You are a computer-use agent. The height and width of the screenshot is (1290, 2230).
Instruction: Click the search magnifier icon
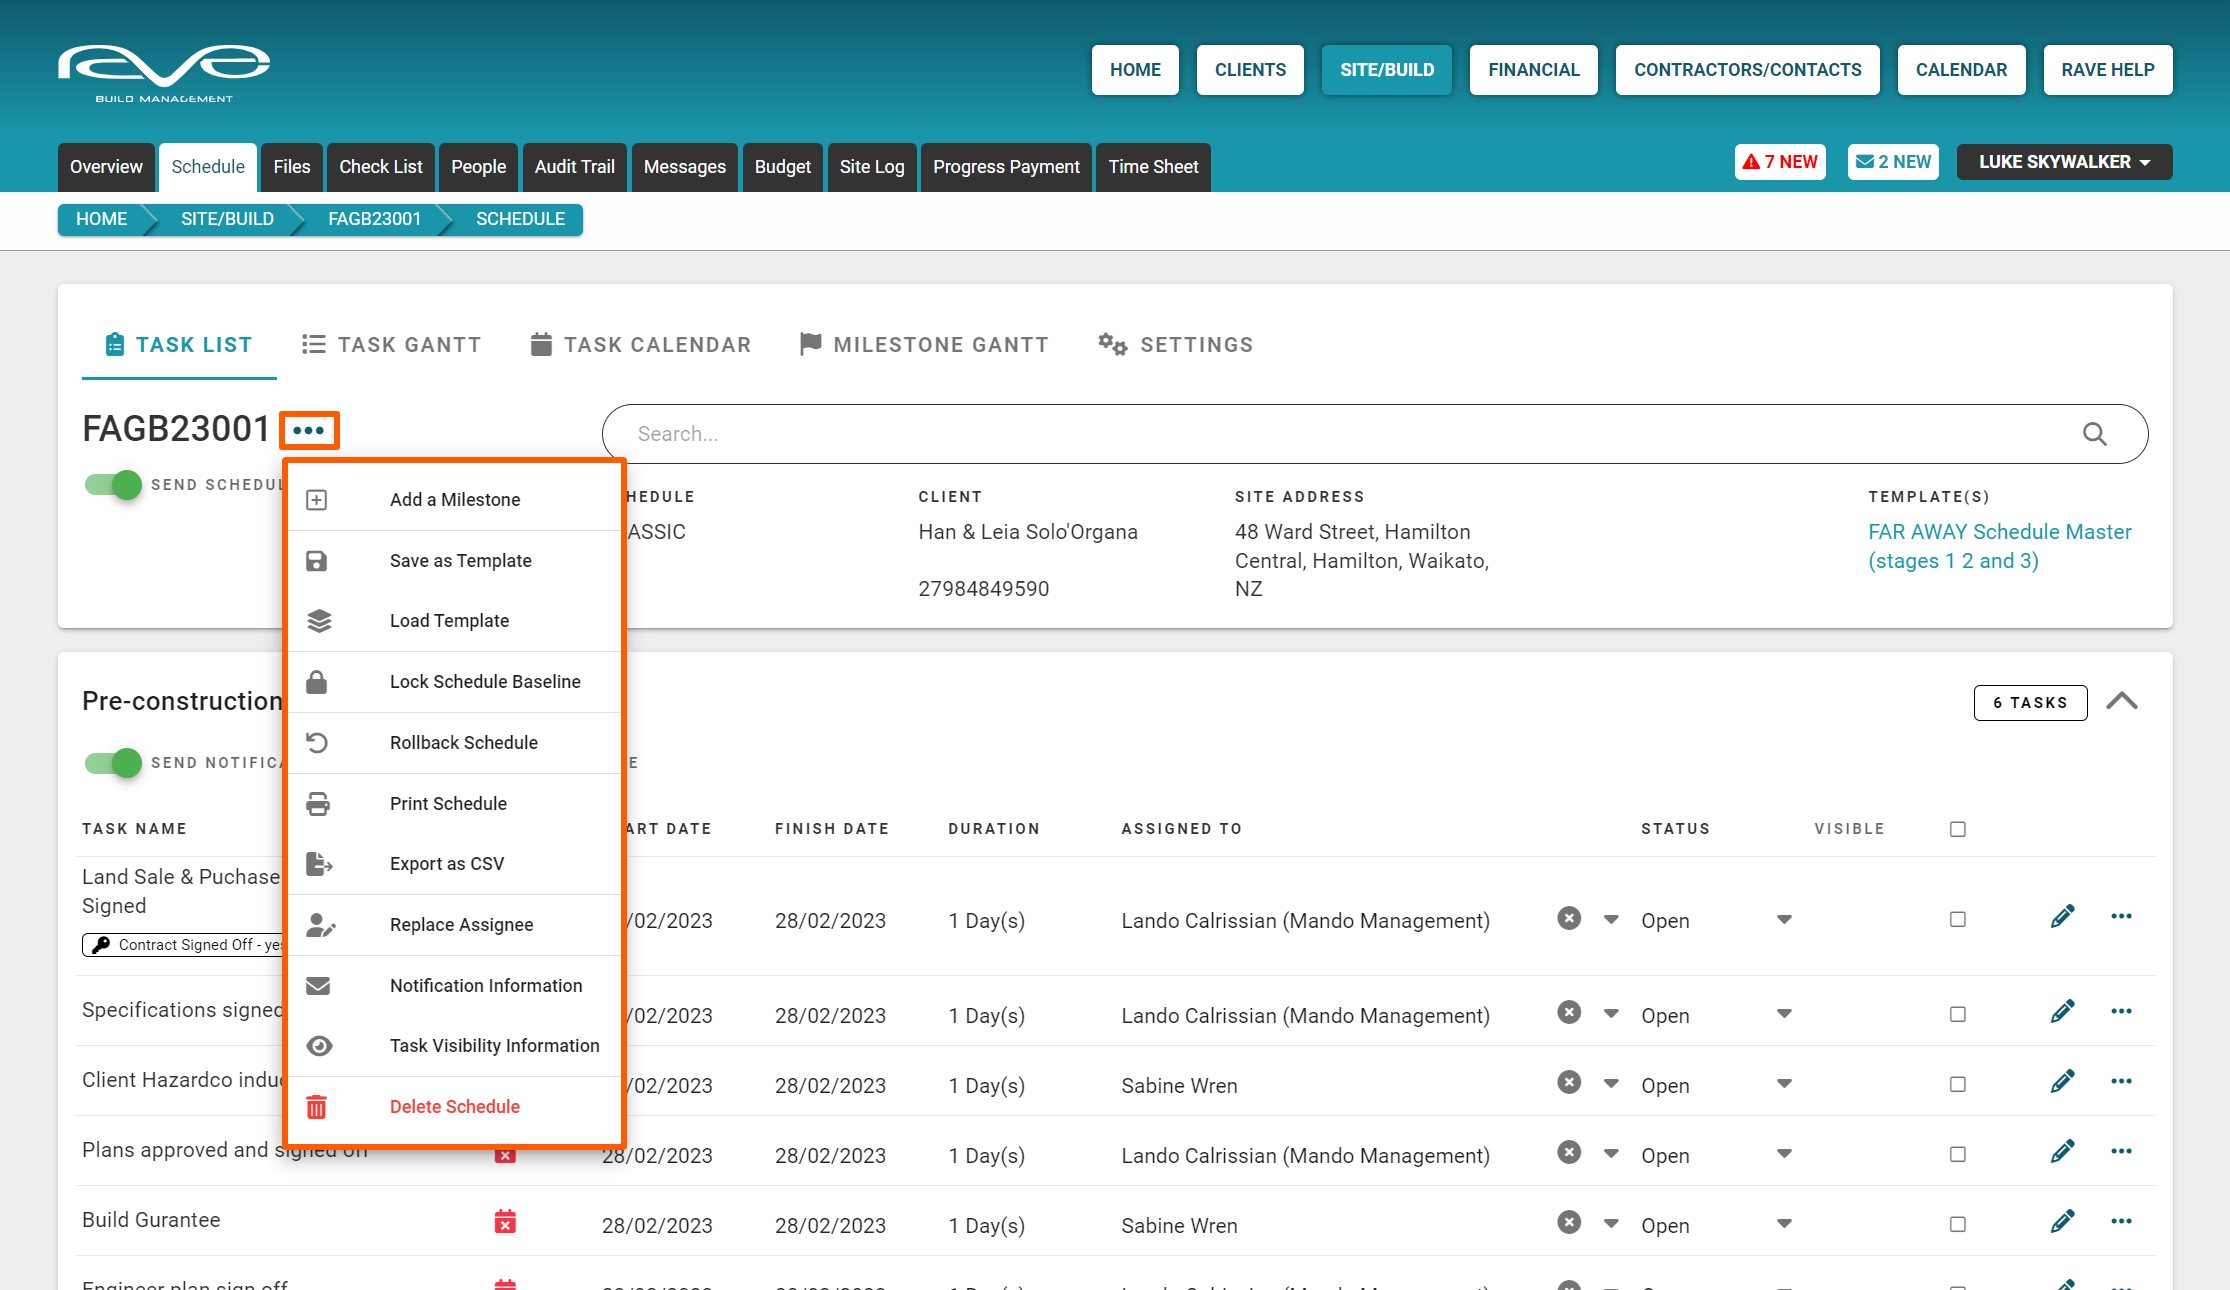click(2094, 434)
